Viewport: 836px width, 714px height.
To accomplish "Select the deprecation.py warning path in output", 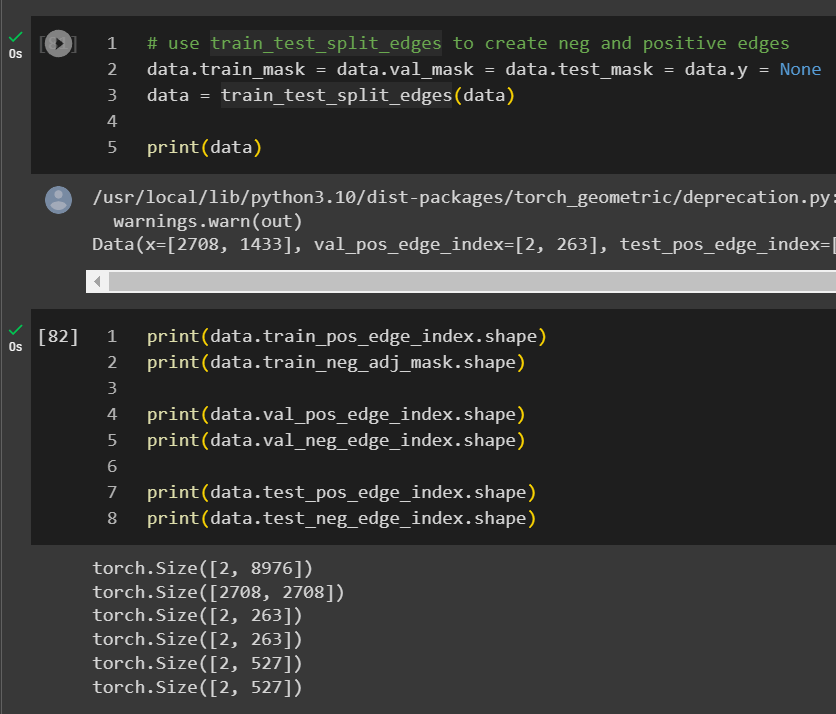I will [x=460, y=198].
